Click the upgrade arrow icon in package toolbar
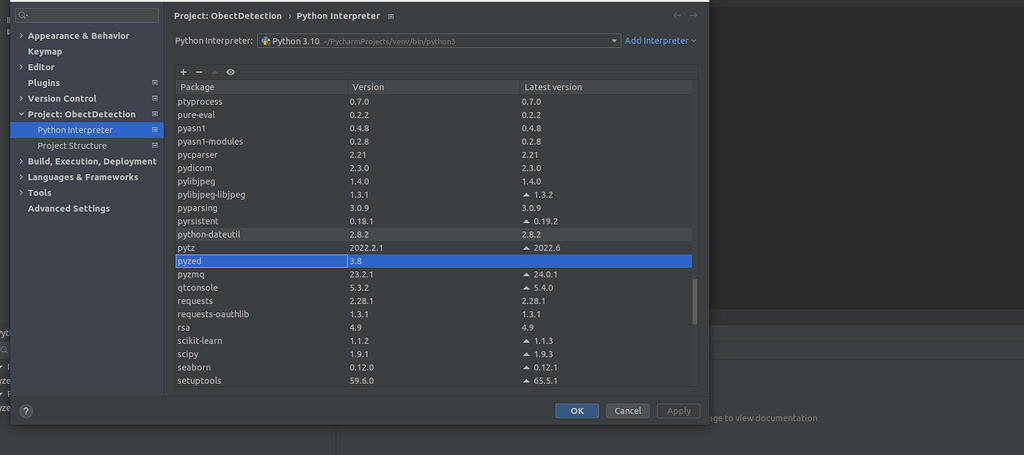This screenshot has width=1024, height=455. (215, 72)
